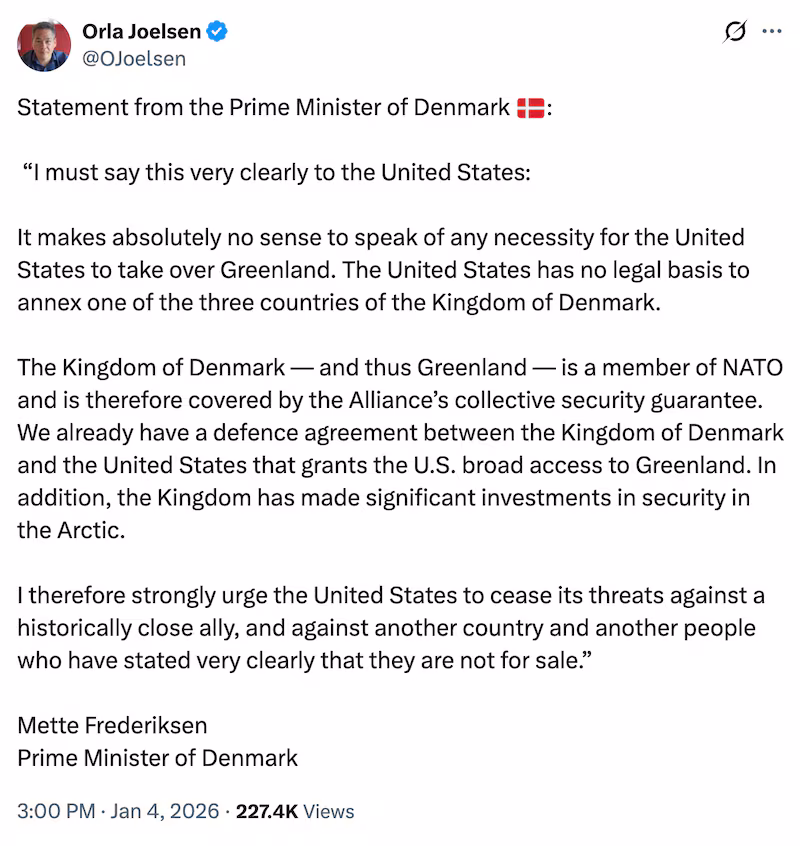
Task: Click the blue verified badge
Action: click(x=218, y=32)
